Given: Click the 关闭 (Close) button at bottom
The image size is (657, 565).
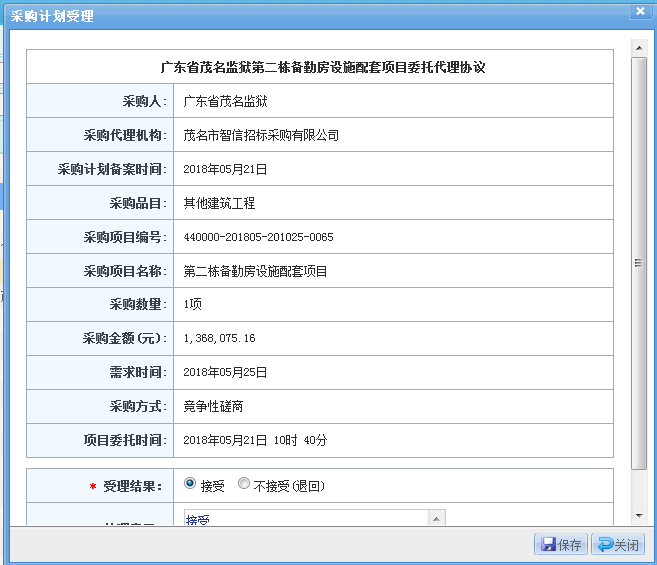Looking at the screenshot, I should click(617, 545).
